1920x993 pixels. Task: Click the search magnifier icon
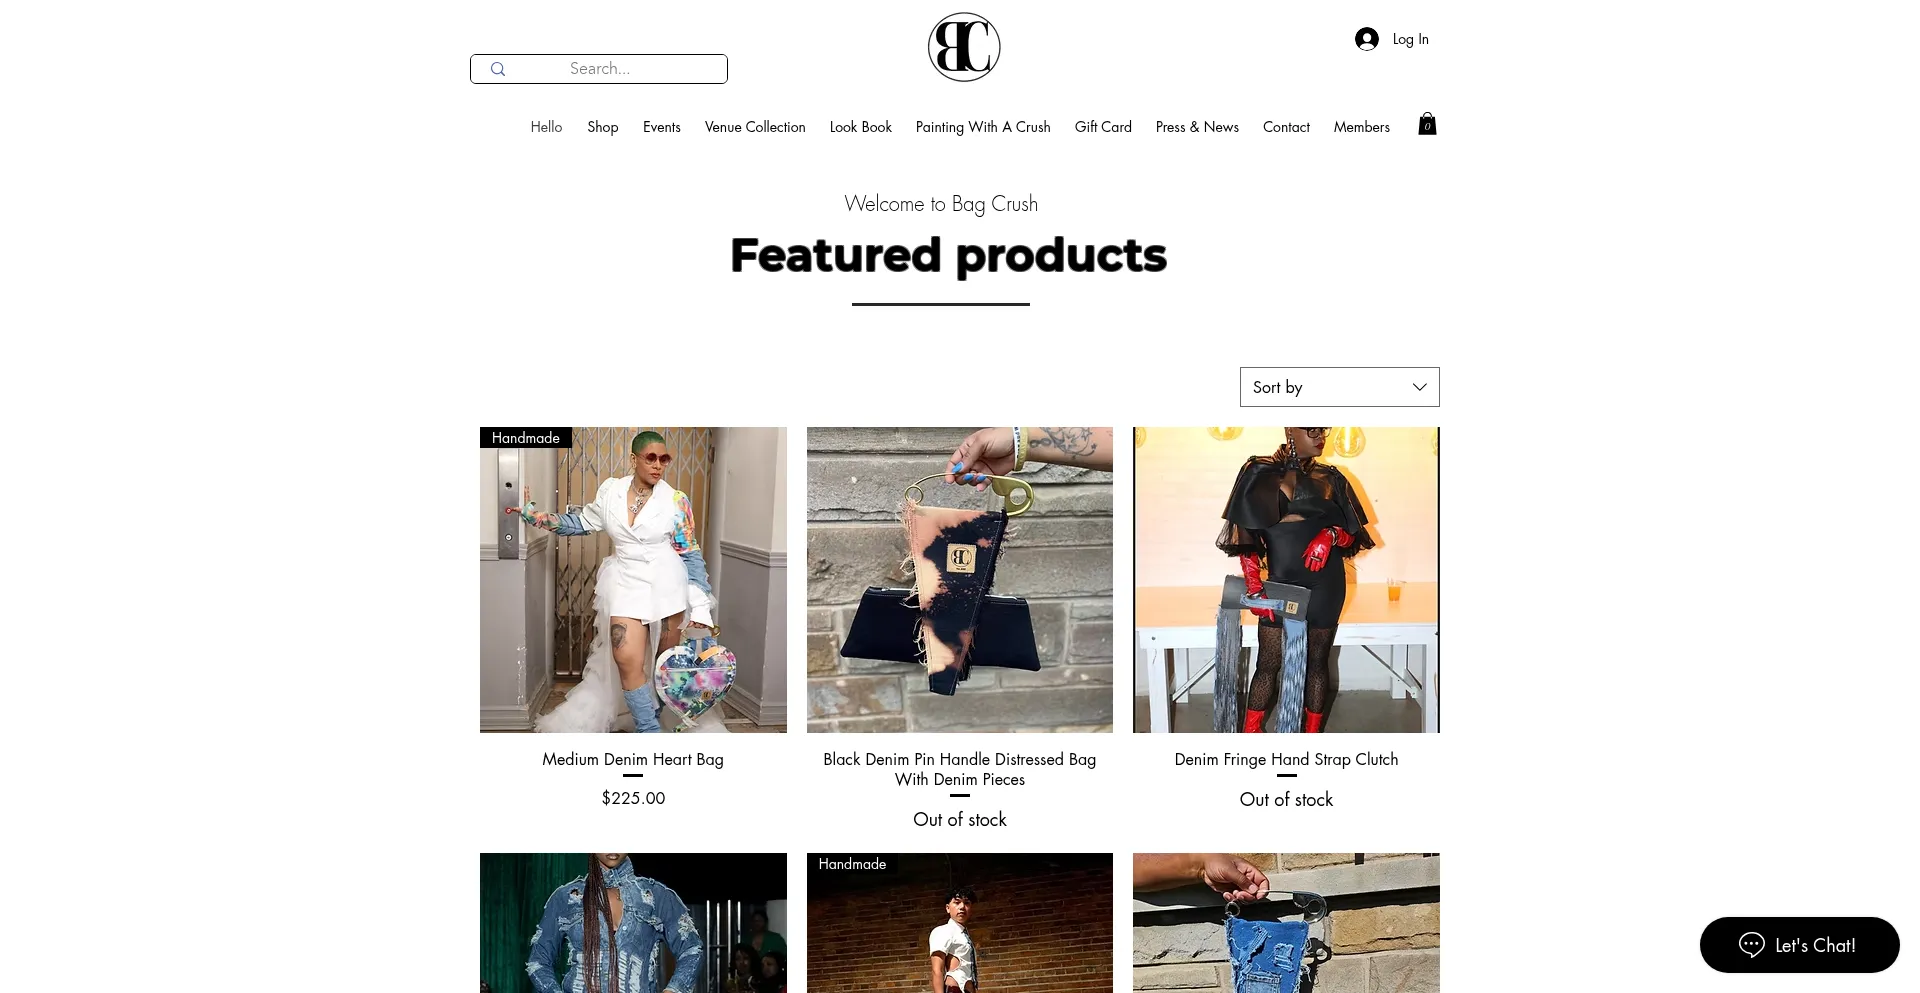498,69
